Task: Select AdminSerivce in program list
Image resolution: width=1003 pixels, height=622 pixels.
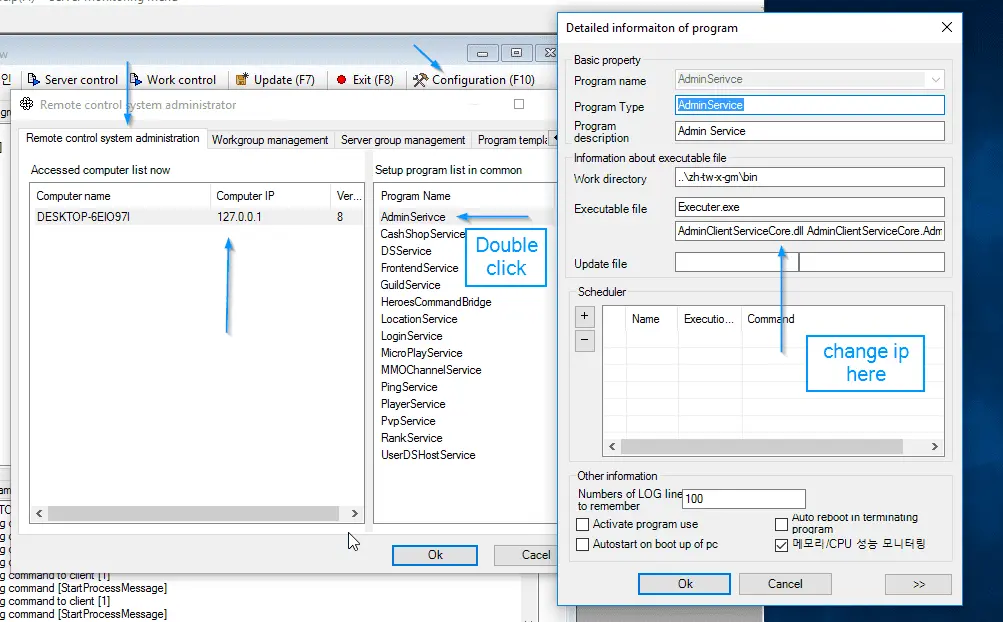Action: (x=413, y=217)
